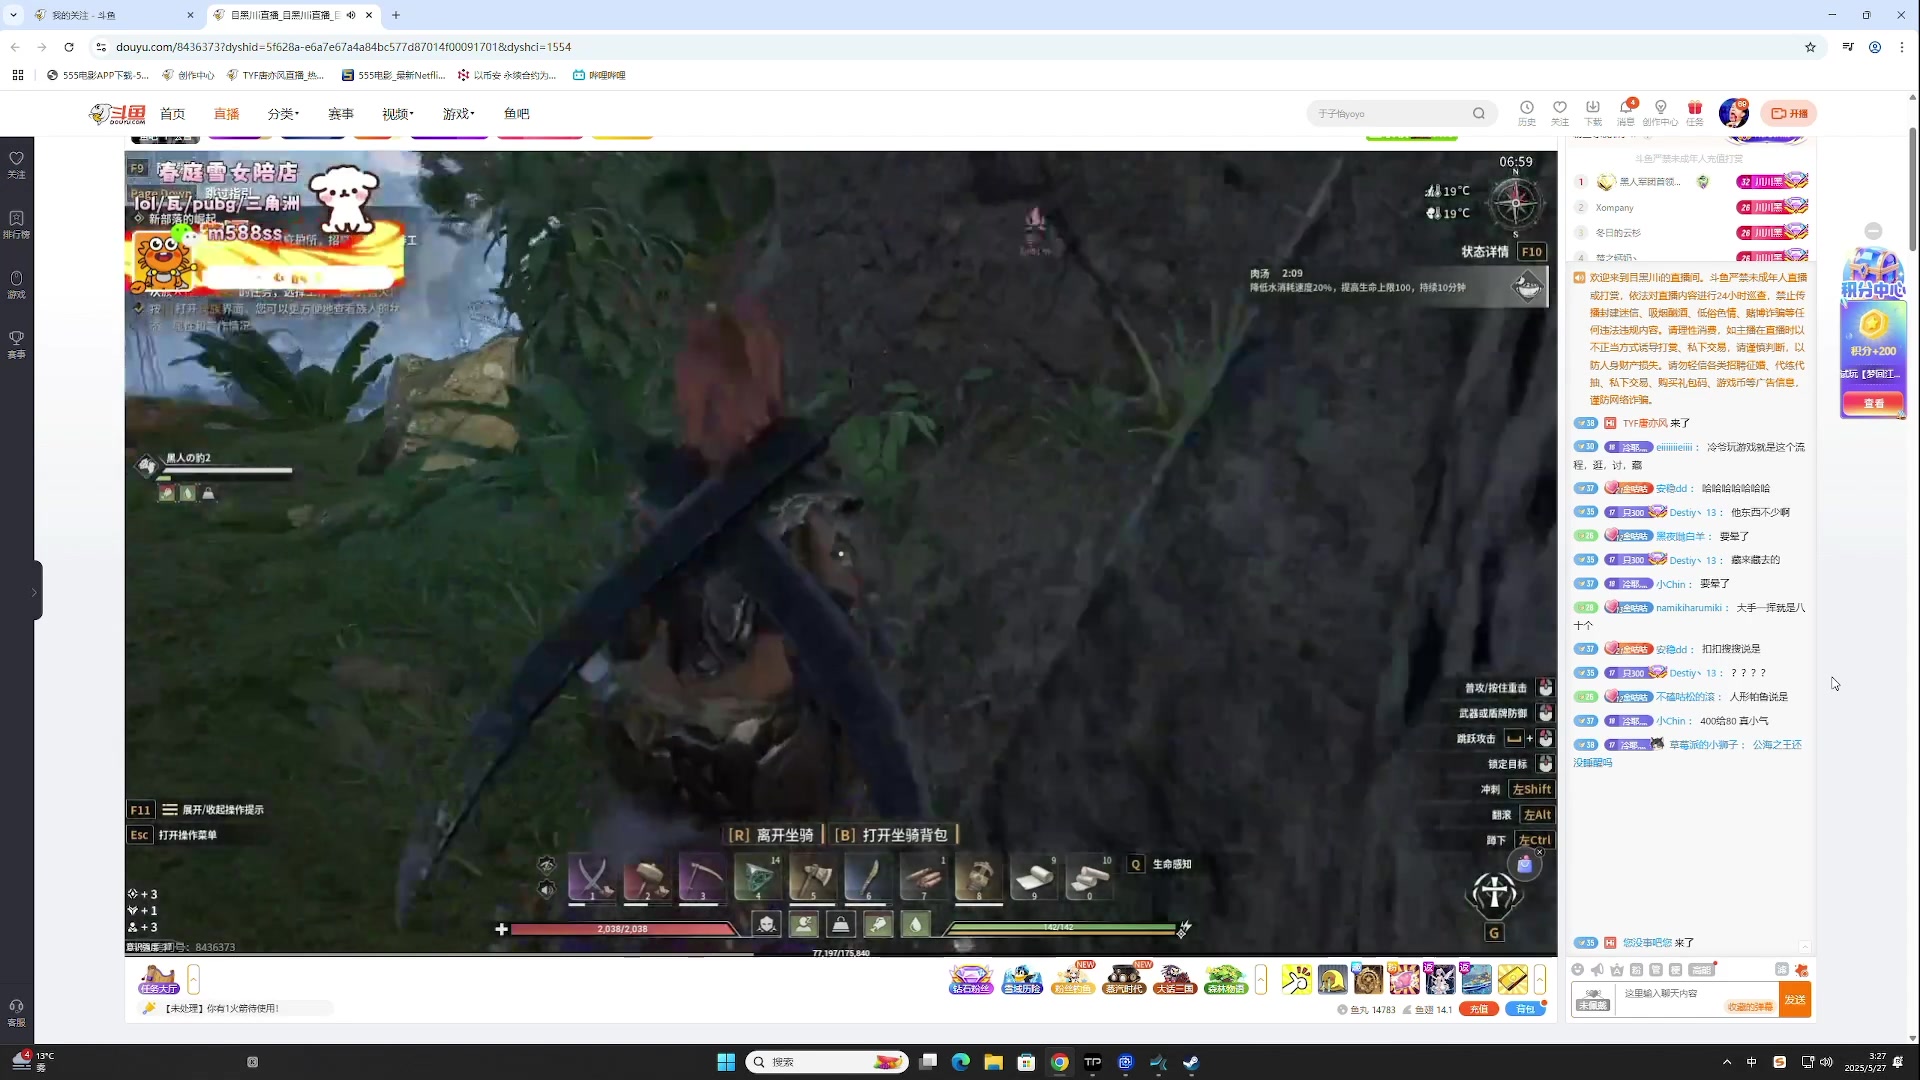Expand the gift list arrow

point(1540,979)
